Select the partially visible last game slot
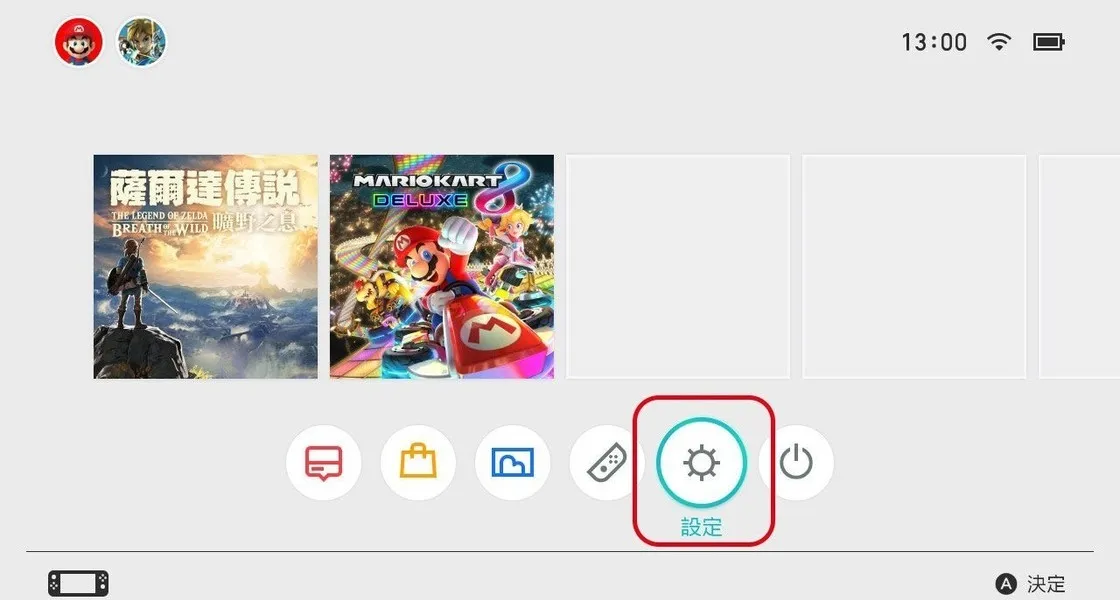Viewport: 1120px width, 600px height. click(x=1079, y=266)
